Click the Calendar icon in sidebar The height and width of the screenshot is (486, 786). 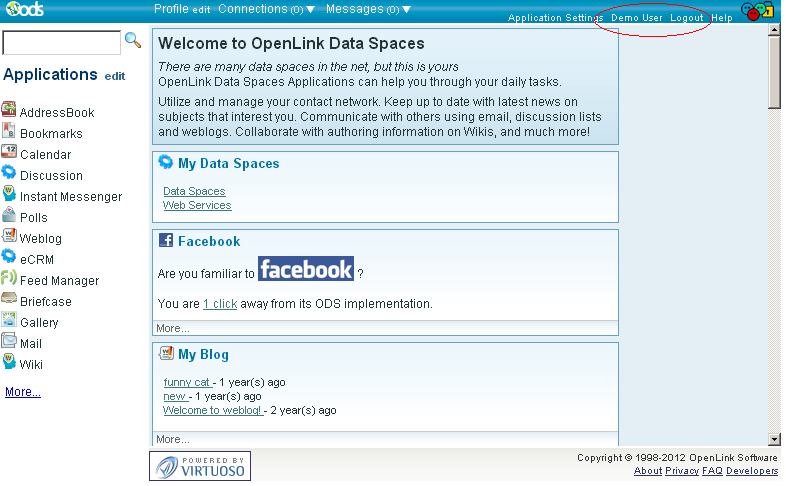9,153
